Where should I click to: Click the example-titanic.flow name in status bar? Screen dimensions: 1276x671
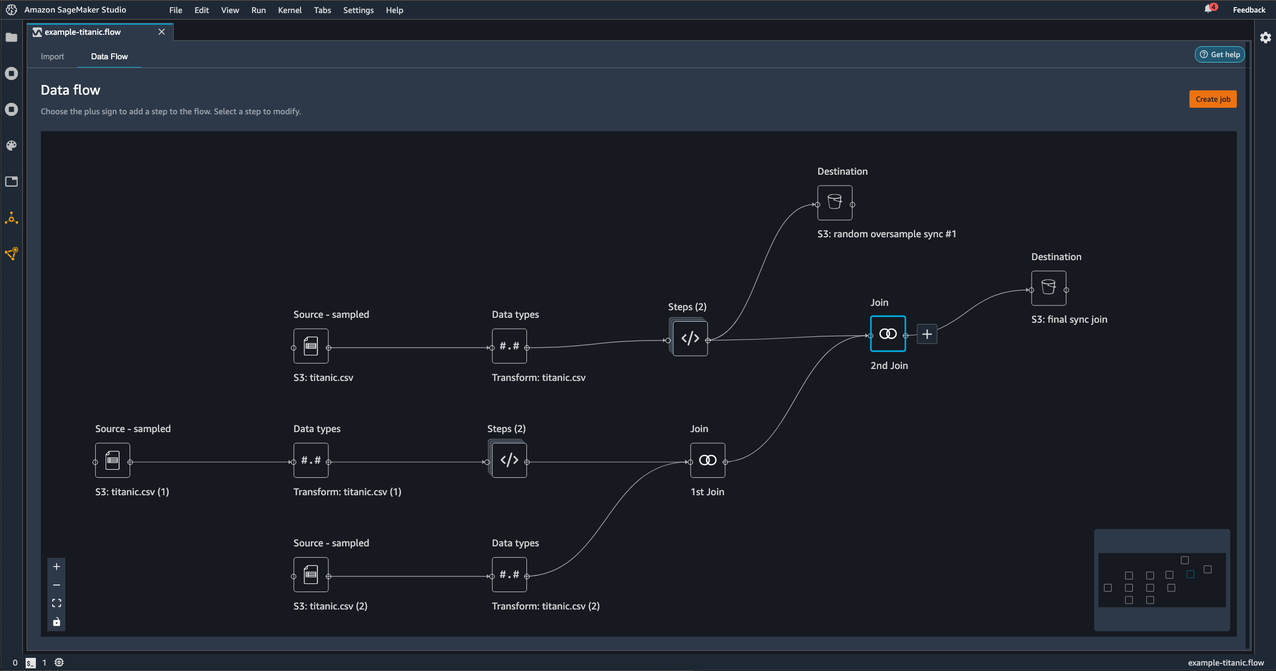(1225, 663)
